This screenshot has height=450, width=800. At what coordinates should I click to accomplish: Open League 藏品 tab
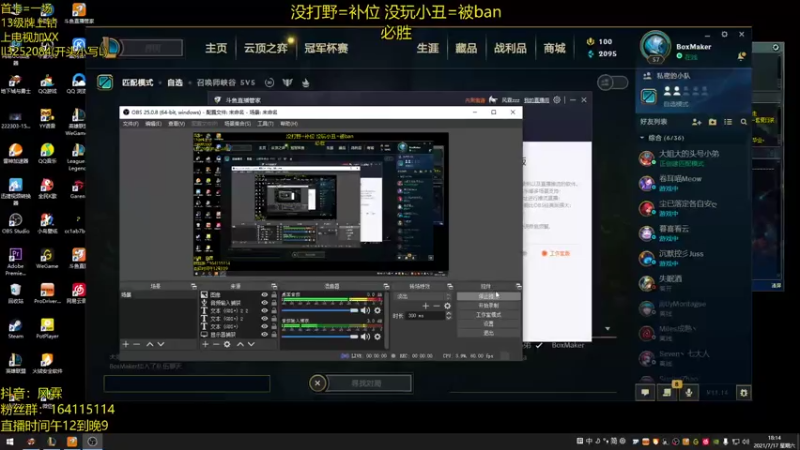click(x=466, y=48)
